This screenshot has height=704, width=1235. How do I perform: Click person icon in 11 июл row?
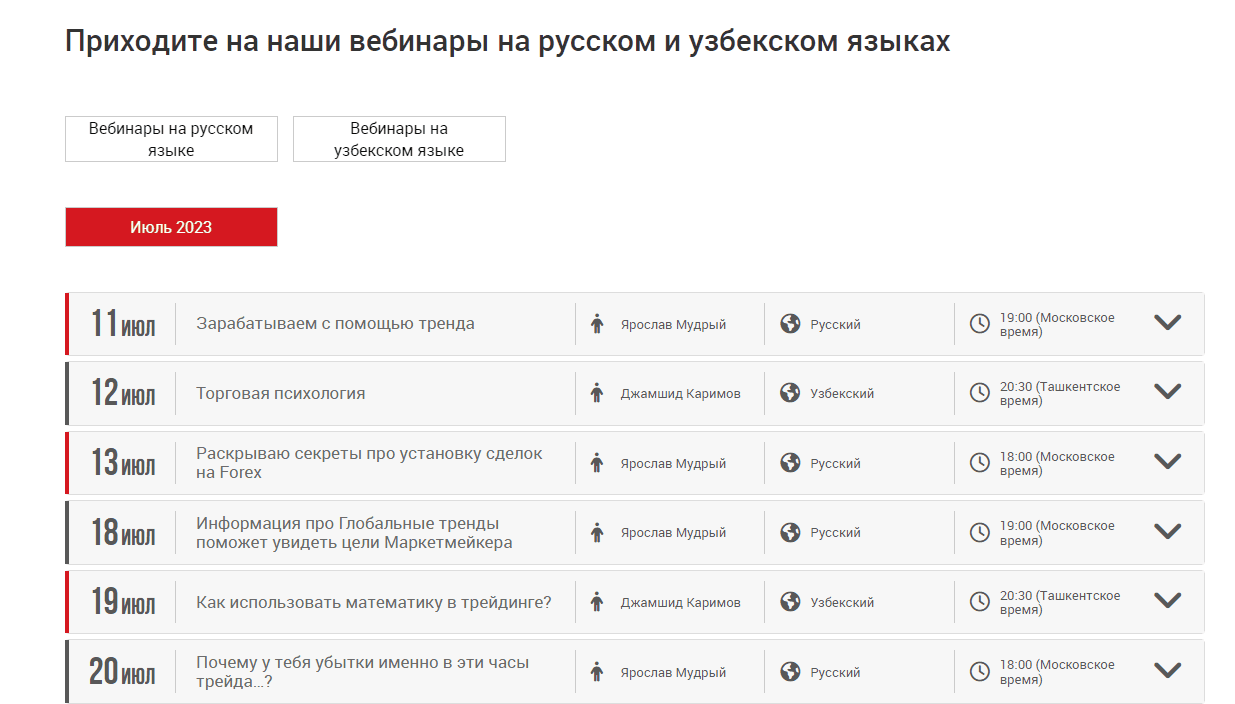tap(597, 324)
